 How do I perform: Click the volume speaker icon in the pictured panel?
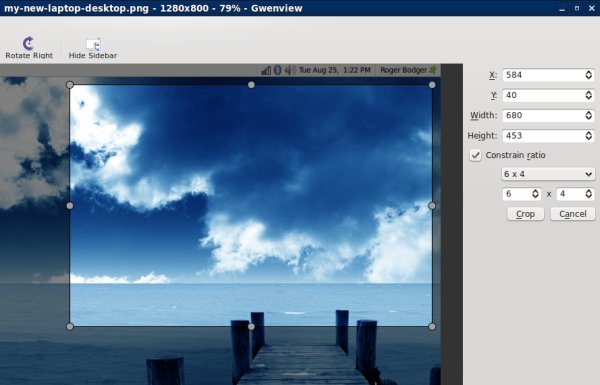[x=290, y=70]
